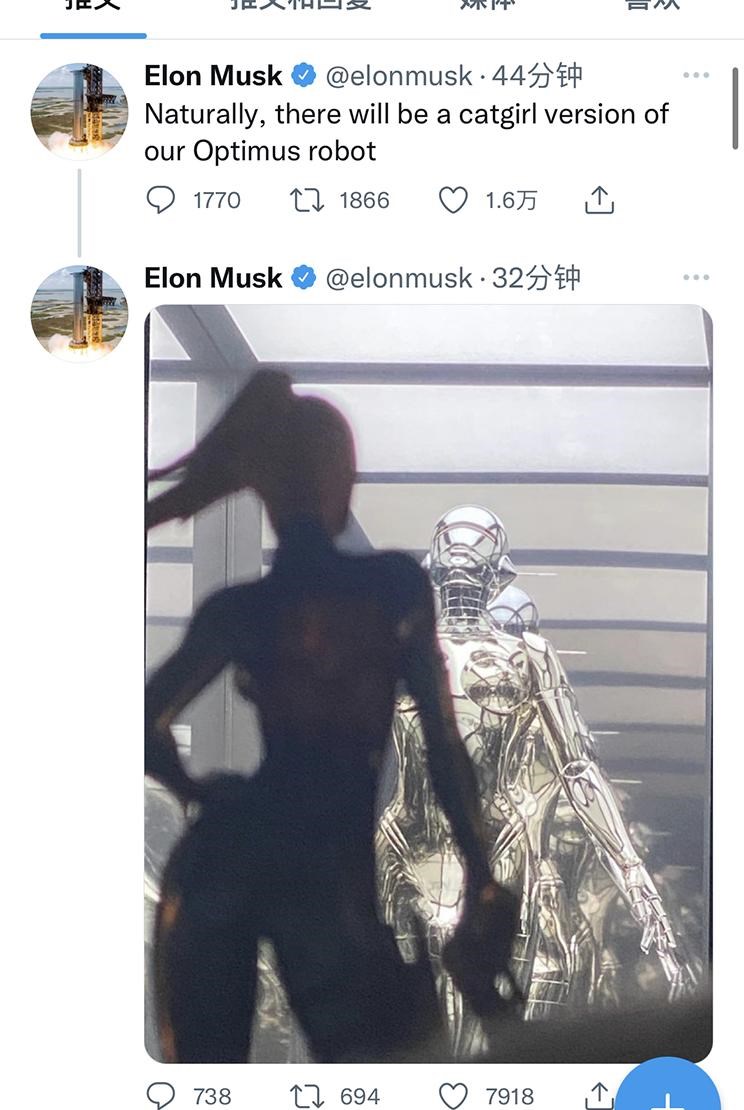744x1110 pixels.
Task: Like the photo tweet with 7918 likes
Action: [x=453, y=1096]
